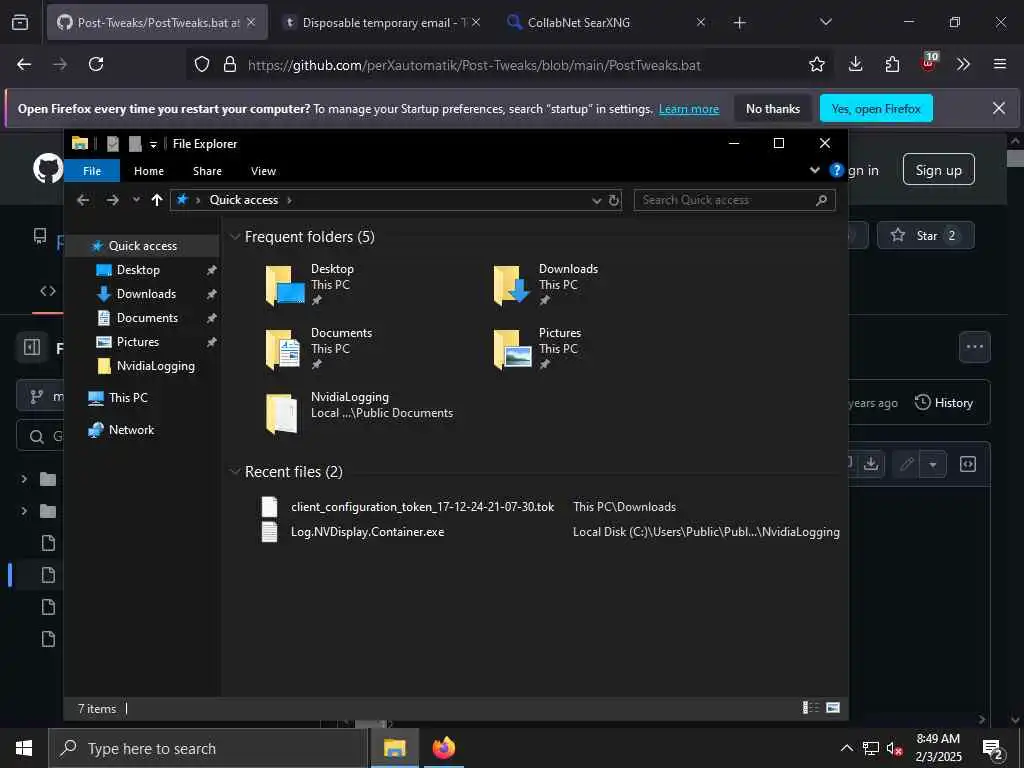Switch to large icons view in status bar

click(x=833, y=708)
